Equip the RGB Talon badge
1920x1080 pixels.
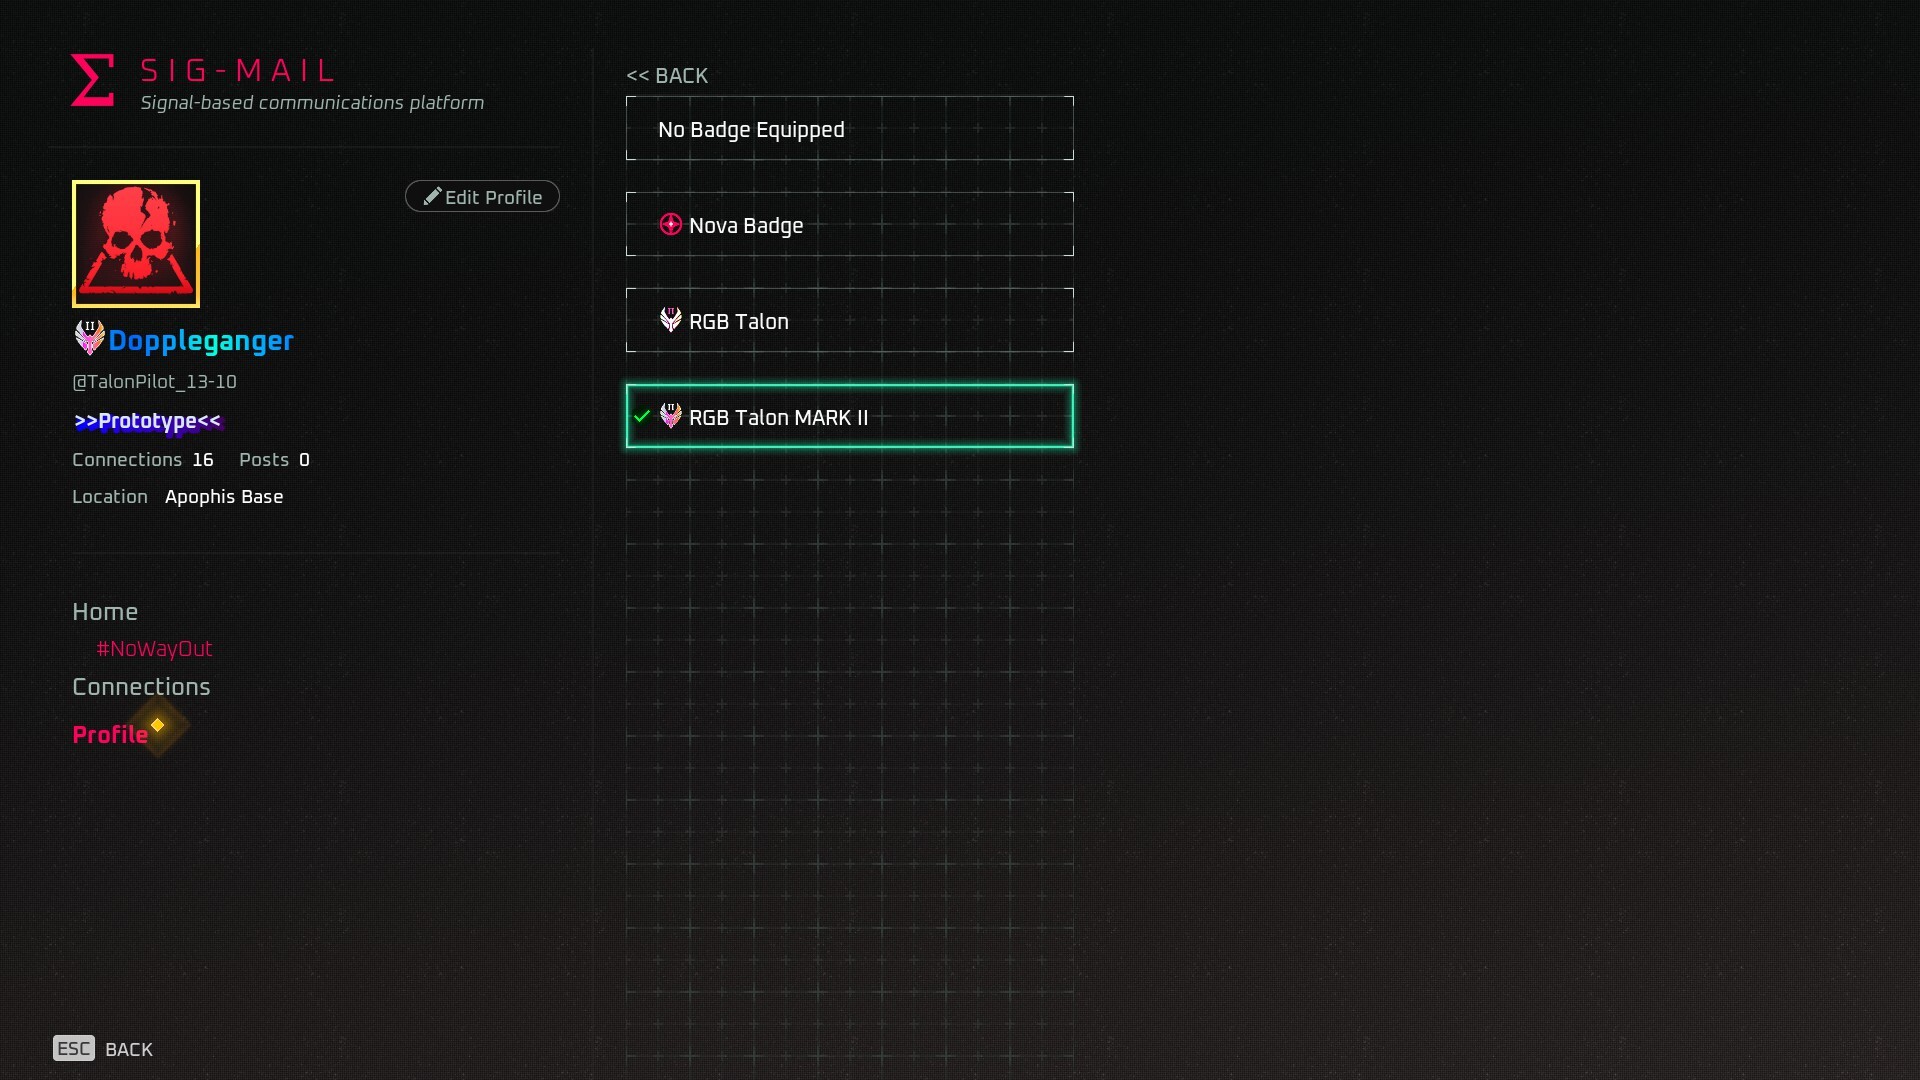pyautogui.click(x=848, y=320)
